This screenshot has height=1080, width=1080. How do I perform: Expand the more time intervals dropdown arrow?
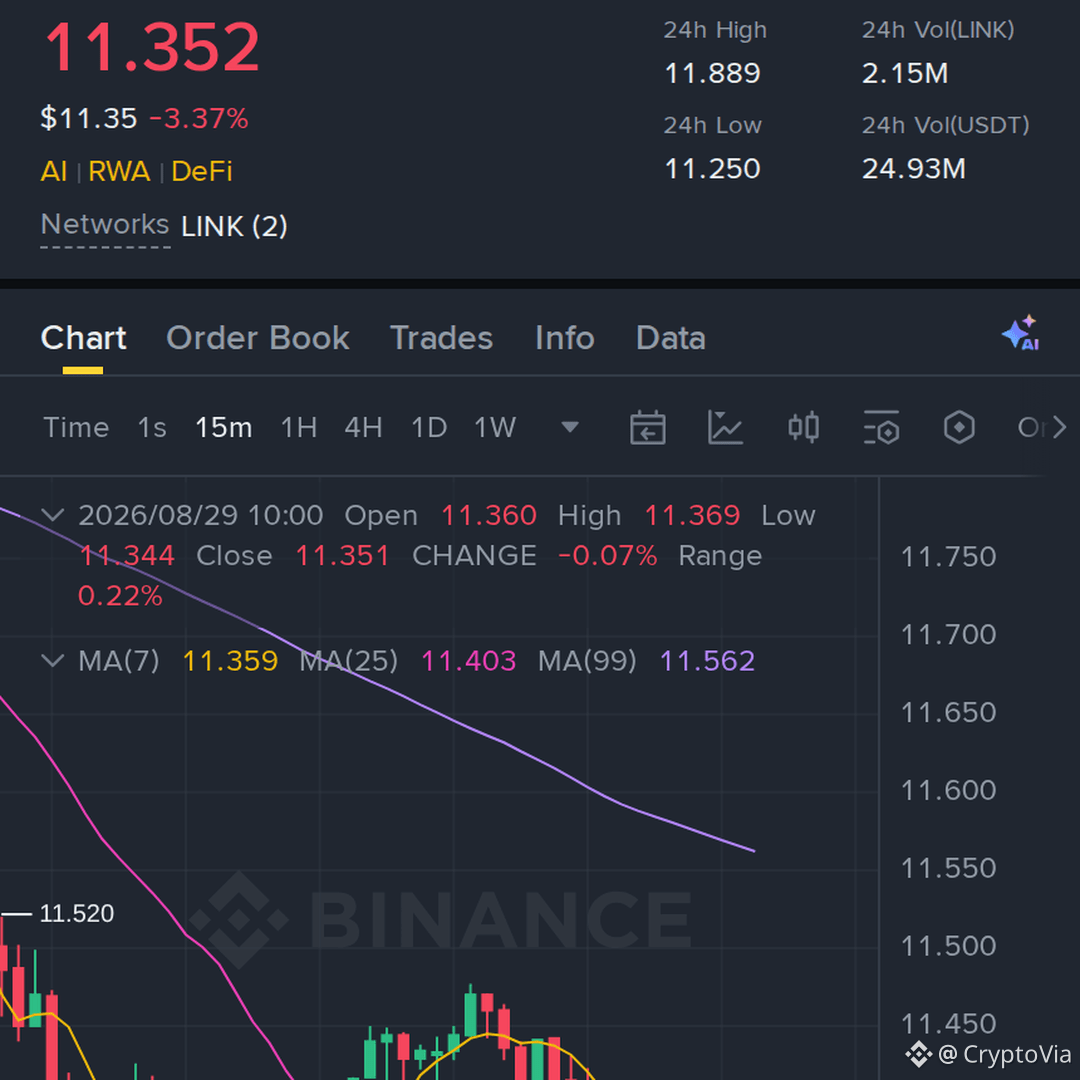(570, 427)
